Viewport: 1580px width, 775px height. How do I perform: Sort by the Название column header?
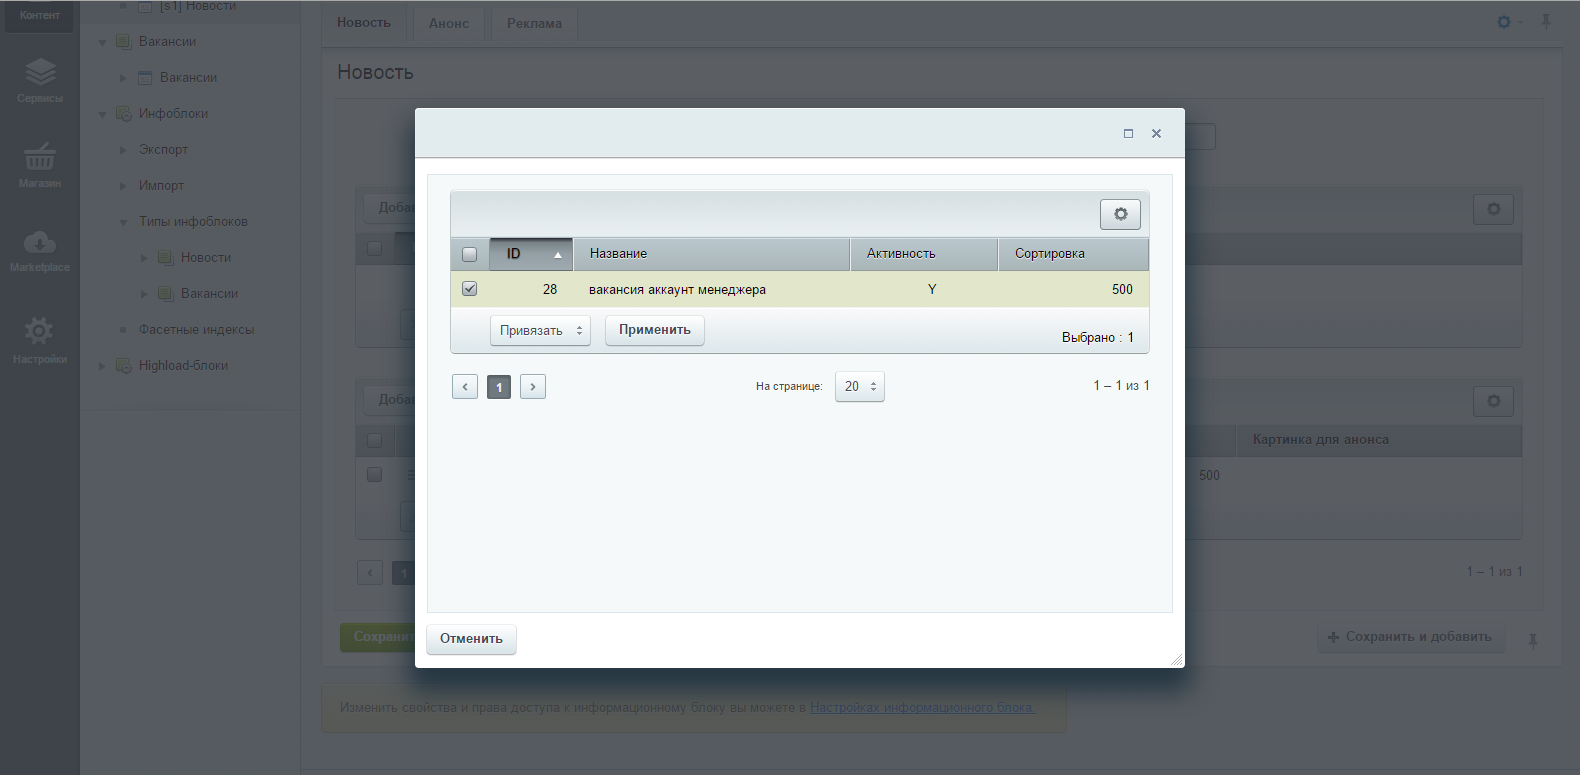coord(710,254)
